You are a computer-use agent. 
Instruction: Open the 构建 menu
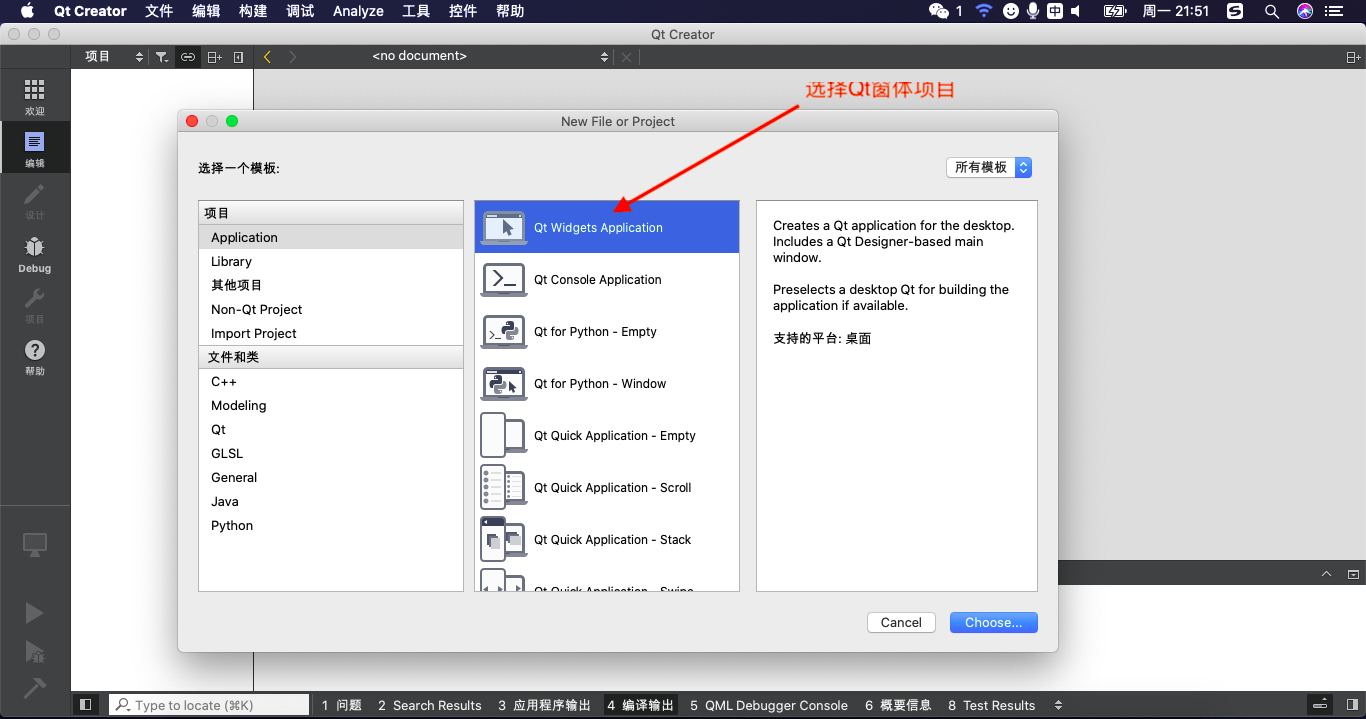(x=254, y=11)
